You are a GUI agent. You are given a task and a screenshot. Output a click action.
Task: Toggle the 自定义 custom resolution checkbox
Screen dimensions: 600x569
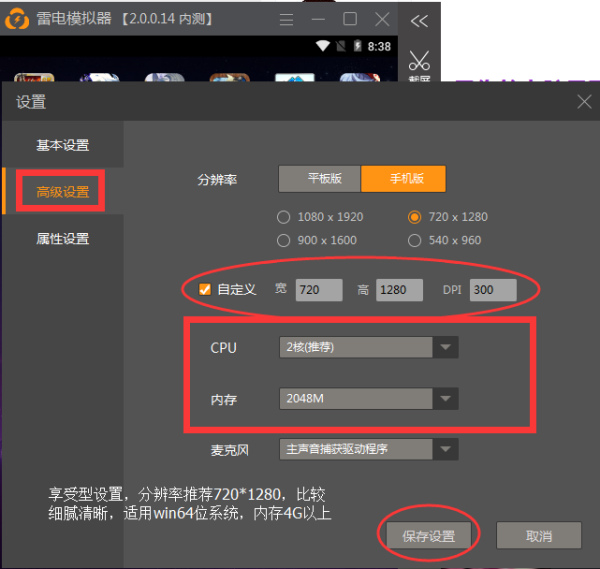(205, 289)
